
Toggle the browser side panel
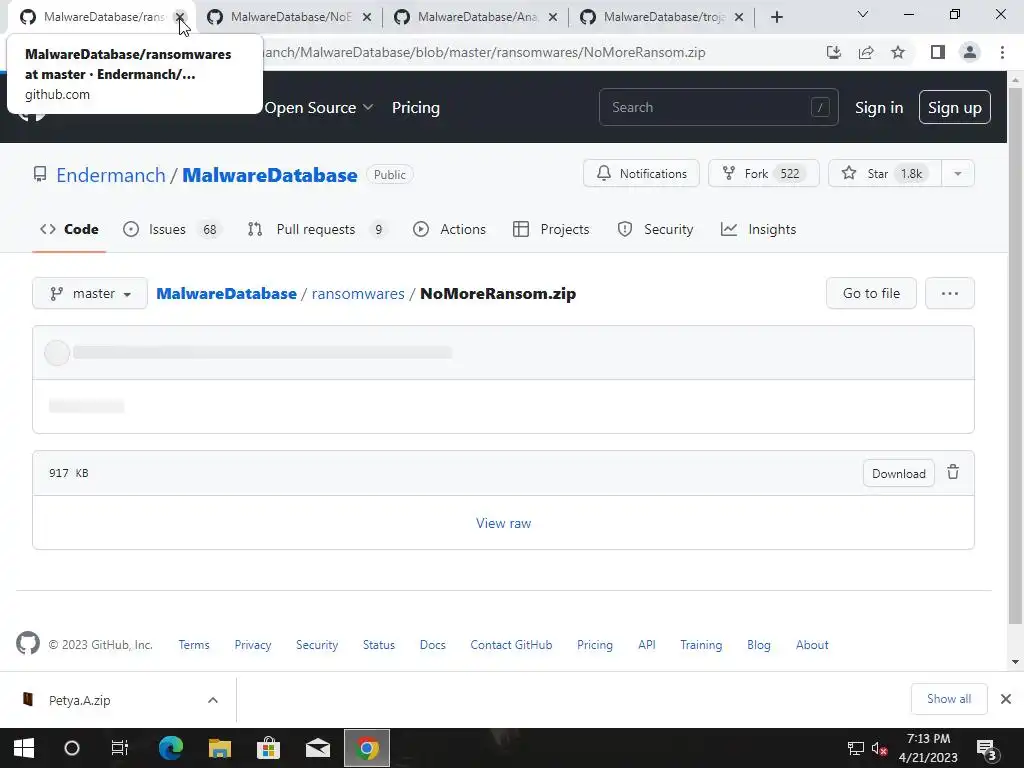938,52
